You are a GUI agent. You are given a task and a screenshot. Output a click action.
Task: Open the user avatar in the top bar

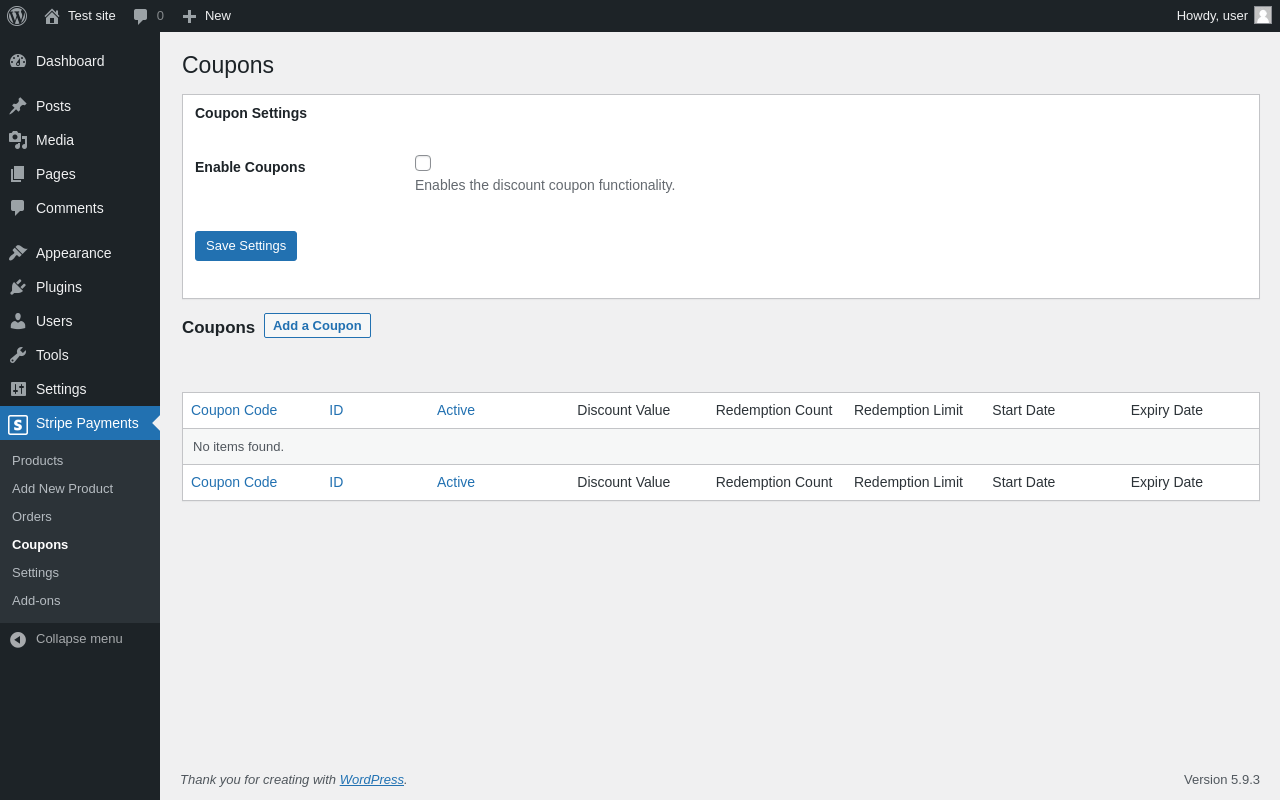[1263, 15]
